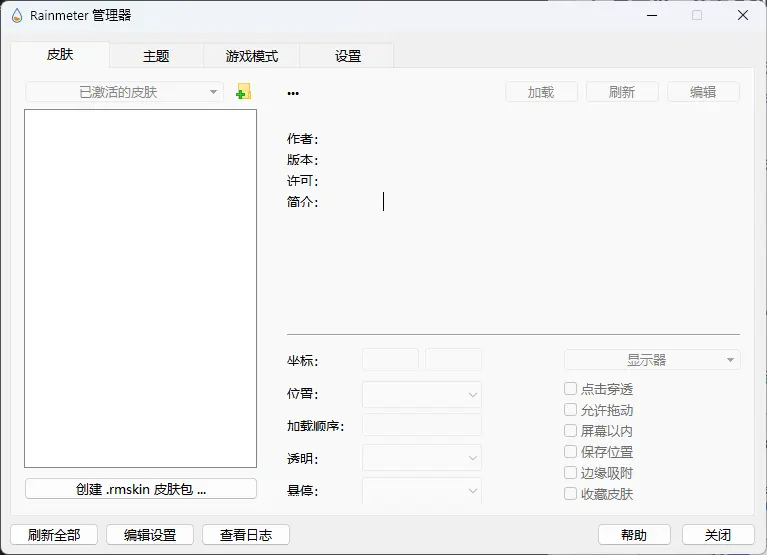Image resolution: width=767 pixels, height=555 pixels.
Task: Check the 屏幕以内 option
Action: (x=570, y=431)
